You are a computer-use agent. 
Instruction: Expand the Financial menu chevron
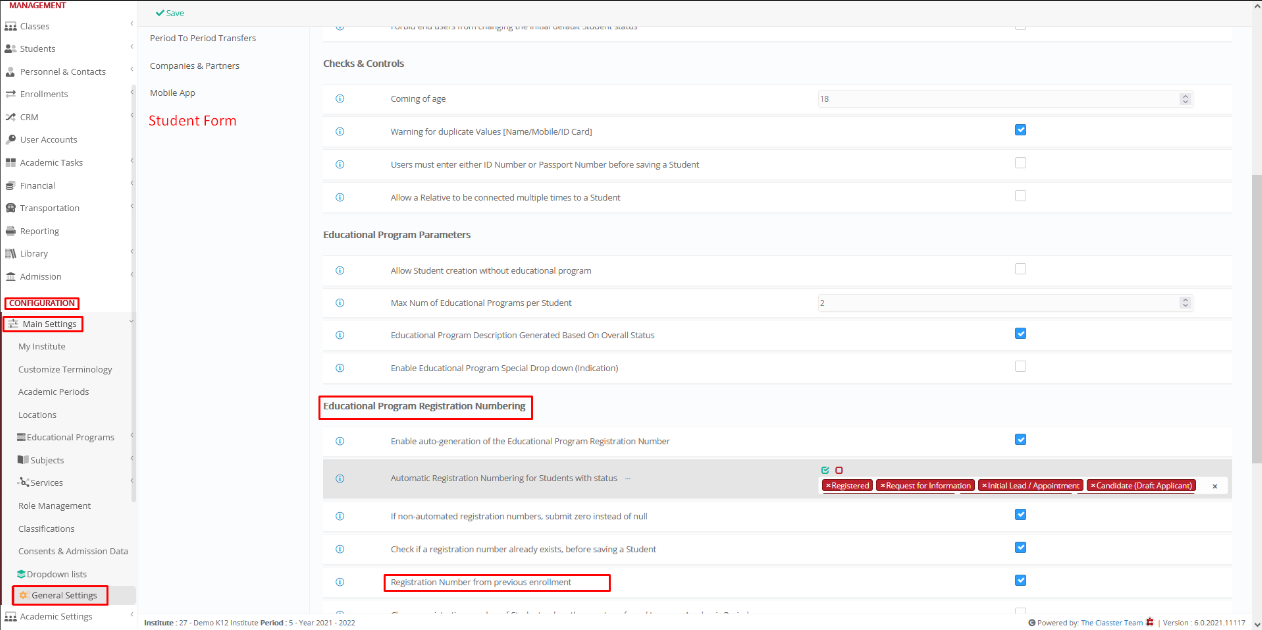(x=132, y=184)
